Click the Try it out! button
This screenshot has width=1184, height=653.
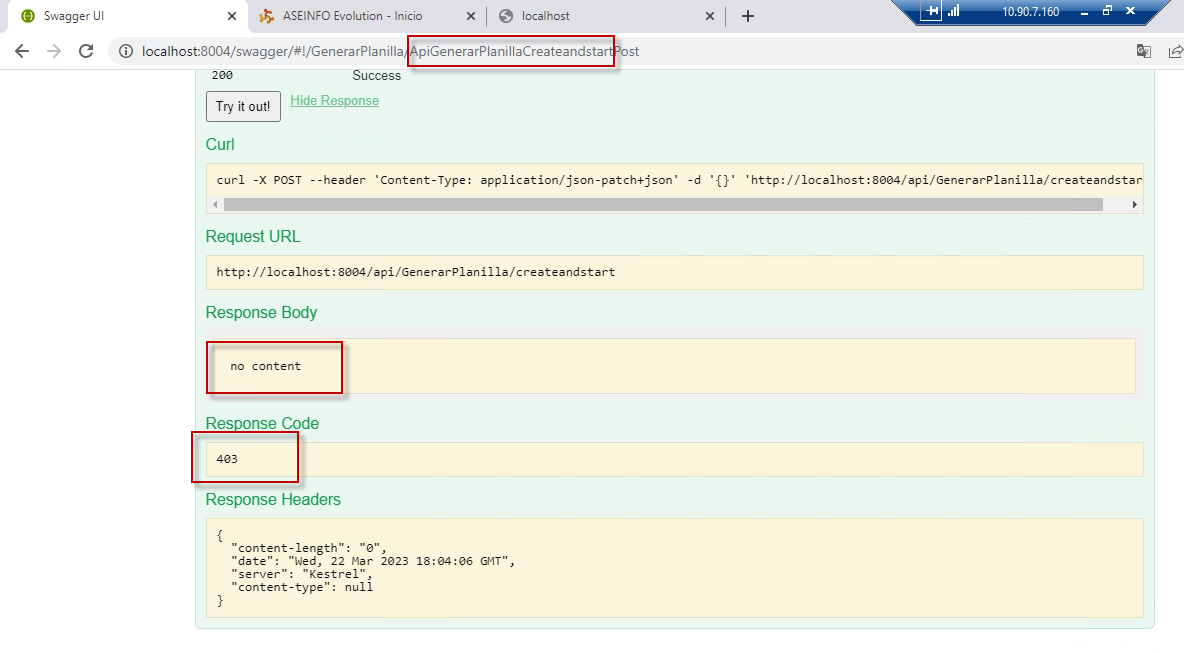pyautogui.click(x=243, y=106)
